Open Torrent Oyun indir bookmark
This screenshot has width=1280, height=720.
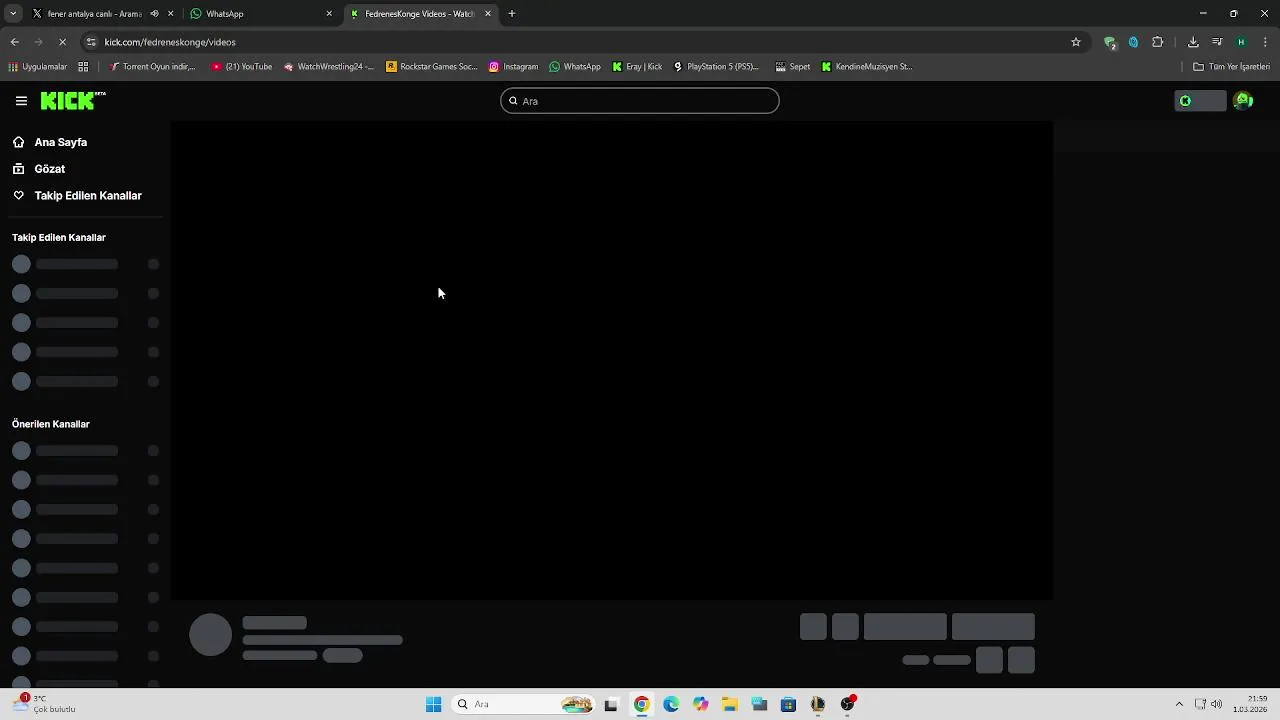point(153,67)
